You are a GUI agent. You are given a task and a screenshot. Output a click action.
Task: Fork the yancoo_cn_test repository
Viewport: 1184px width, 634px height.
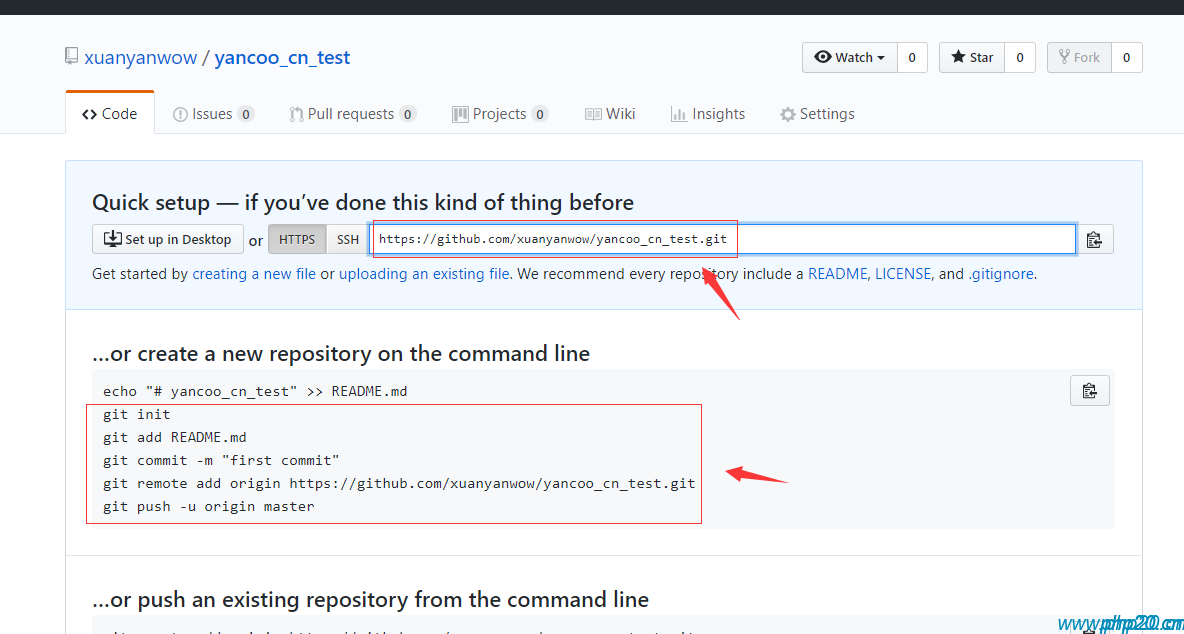(1079, 57)
